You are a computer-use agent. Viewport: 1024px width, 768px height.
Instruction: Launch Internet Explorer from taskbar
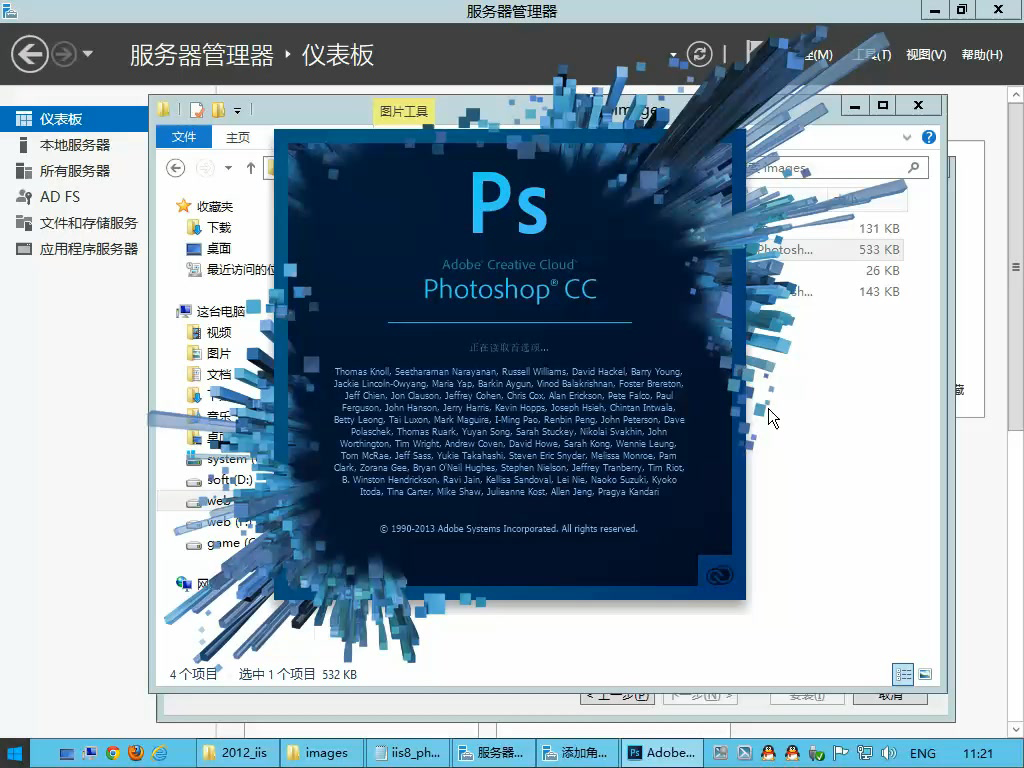tap(159, 753)
